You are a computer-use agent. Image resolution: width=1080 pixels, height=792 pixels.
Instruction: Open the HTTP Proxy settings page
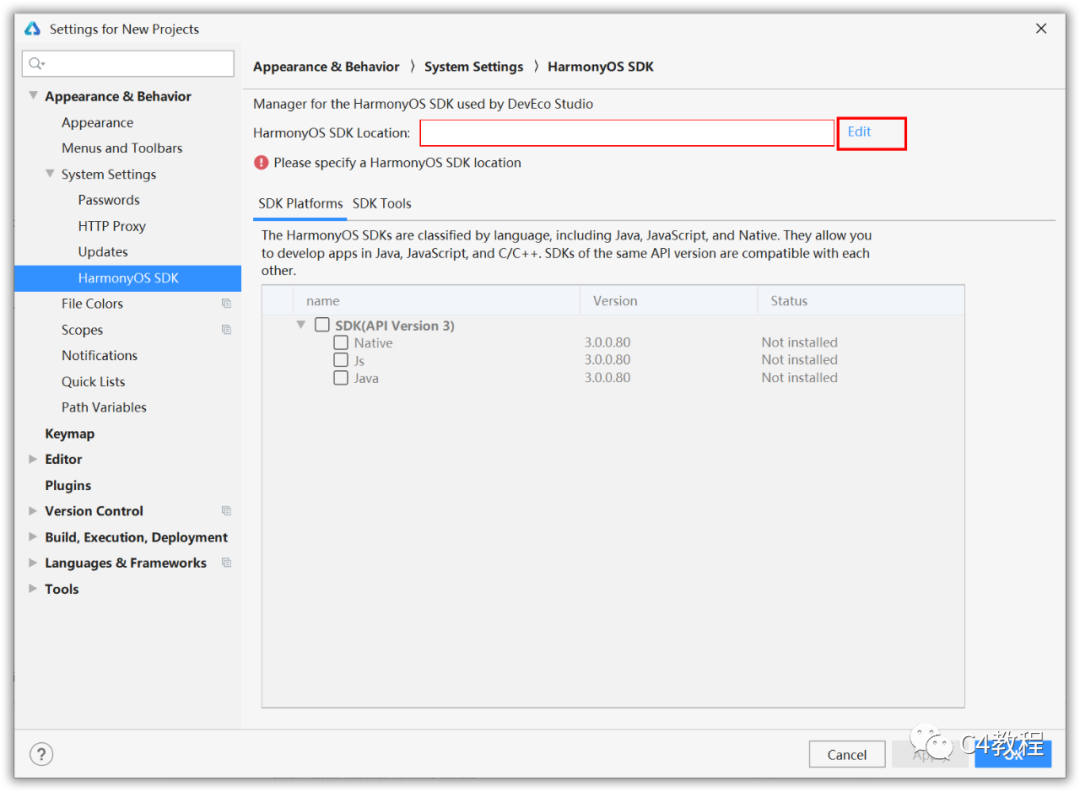pos(112,226)
